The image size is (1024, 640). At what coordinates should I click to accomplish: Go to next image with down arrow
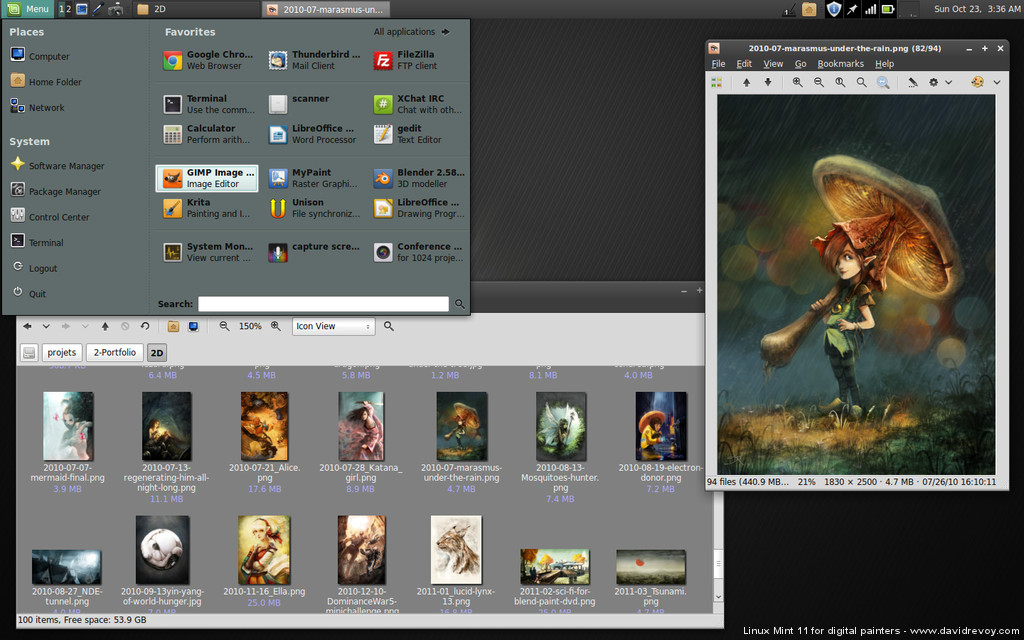768,82
